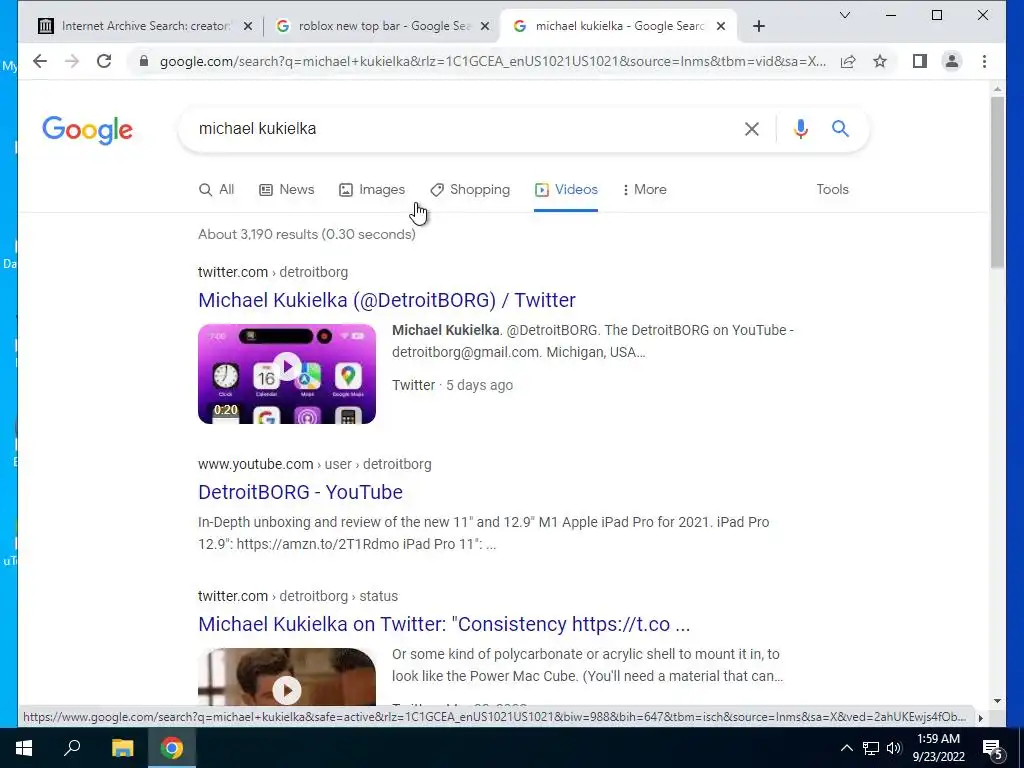Select the Videos results tab
This screenshot has width=1024, height=768.
pos(566,189)
